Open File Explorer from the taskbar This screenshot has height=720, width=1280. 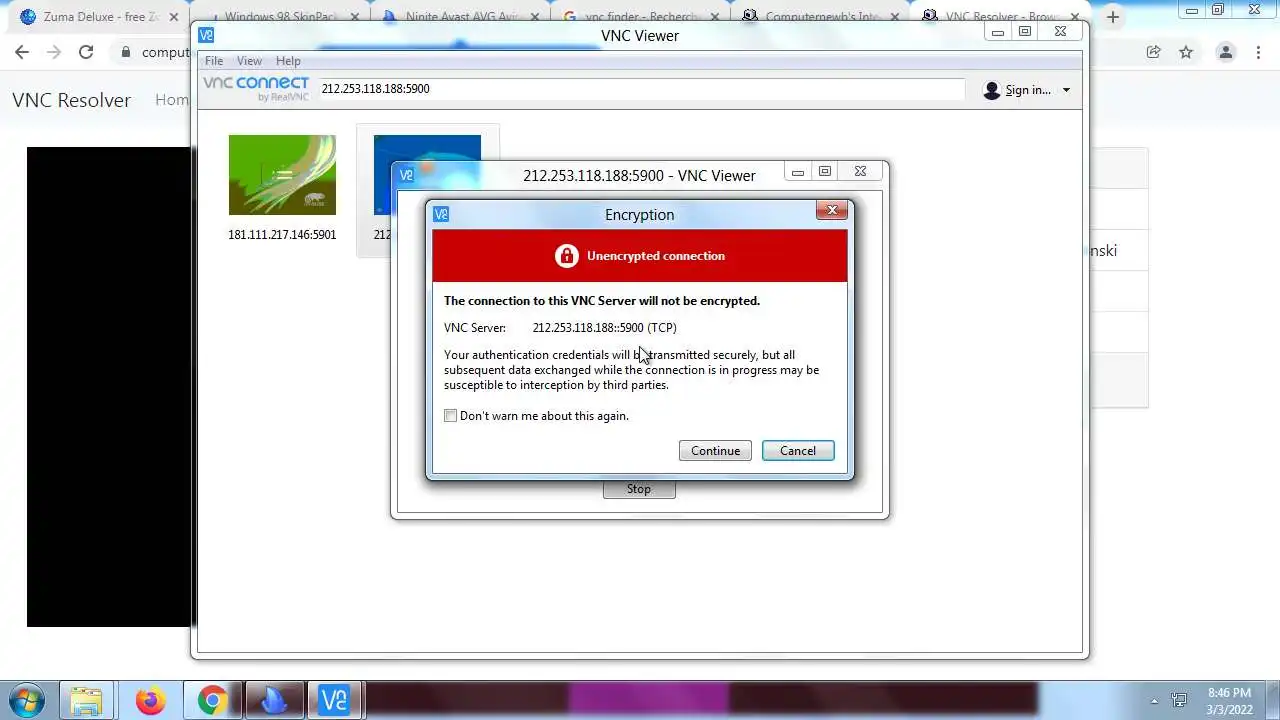coord(87,700)
